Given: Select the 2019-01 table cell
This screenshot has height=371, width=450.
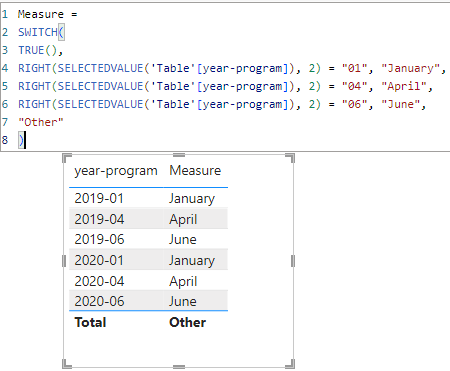Looking at the screenshot, I should coord(99,198).
